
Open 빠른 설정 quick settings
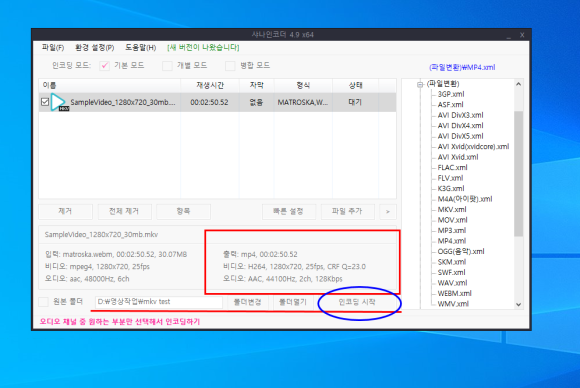(289, 211)
